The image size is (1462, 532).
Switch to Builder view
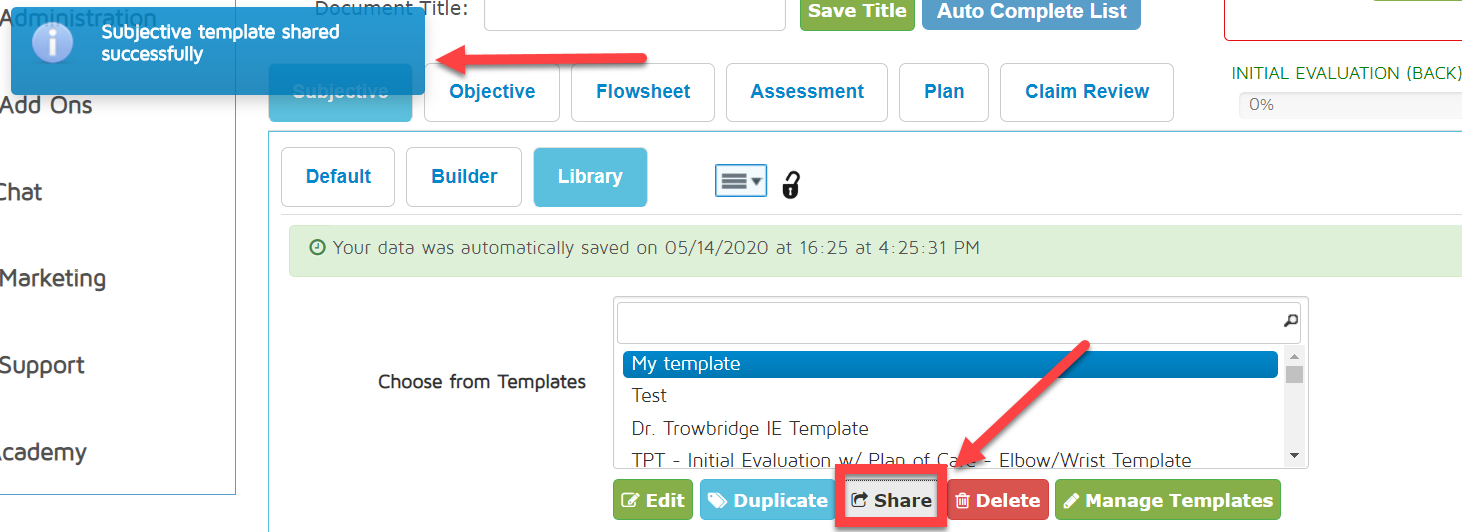pyautogui.click(x=464, y=177)
